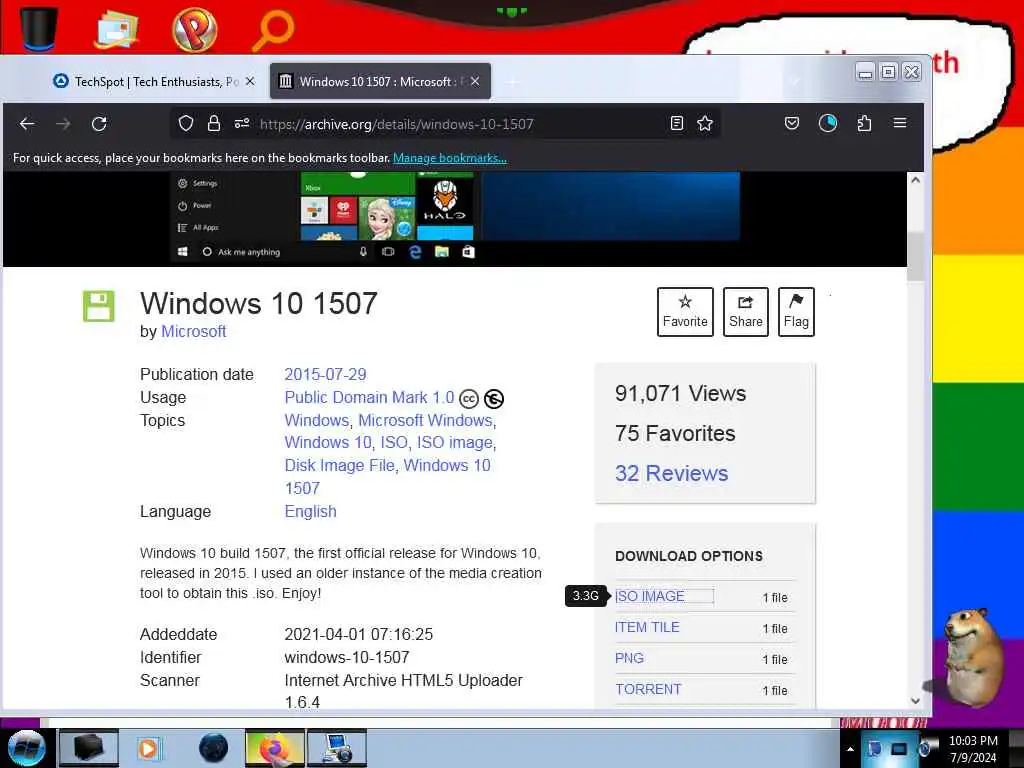Click the green floppy disk software icon
The width and height of the screenshot is (1024, 768).
point(99,306)
